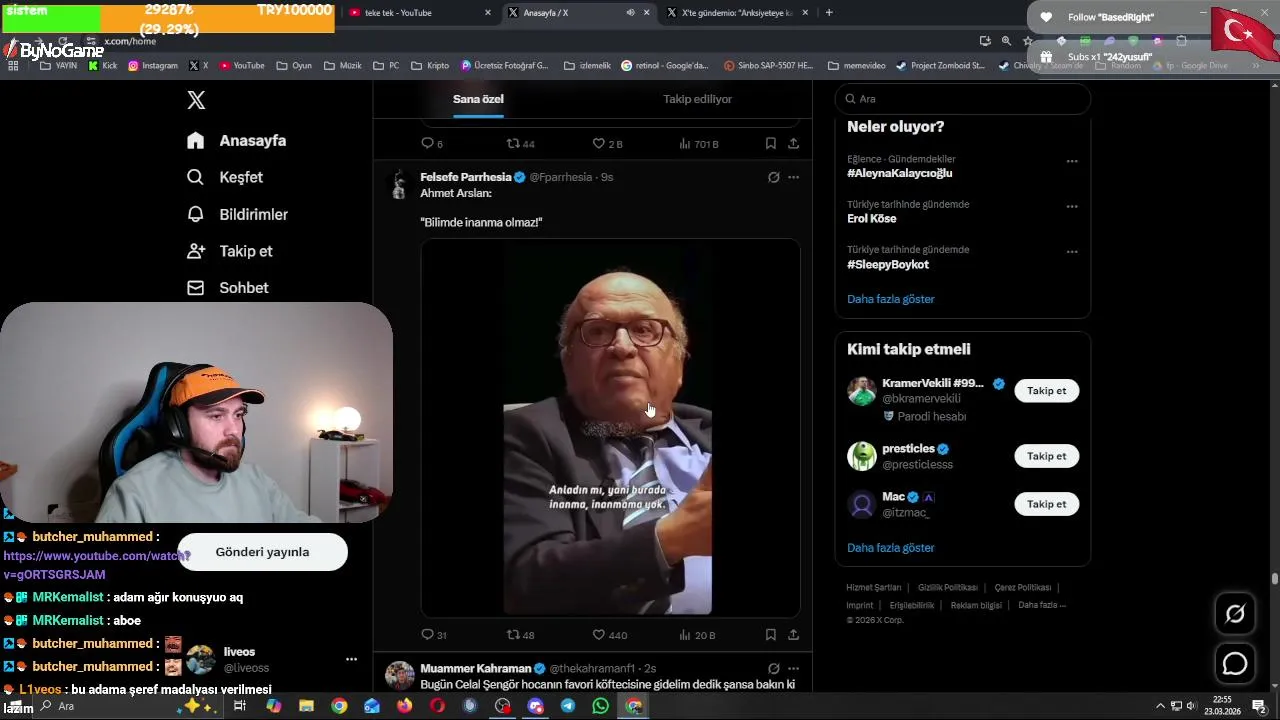
Task: Open the floating chat messages button
Action: pyautogui.click(x=1235, y=663)
